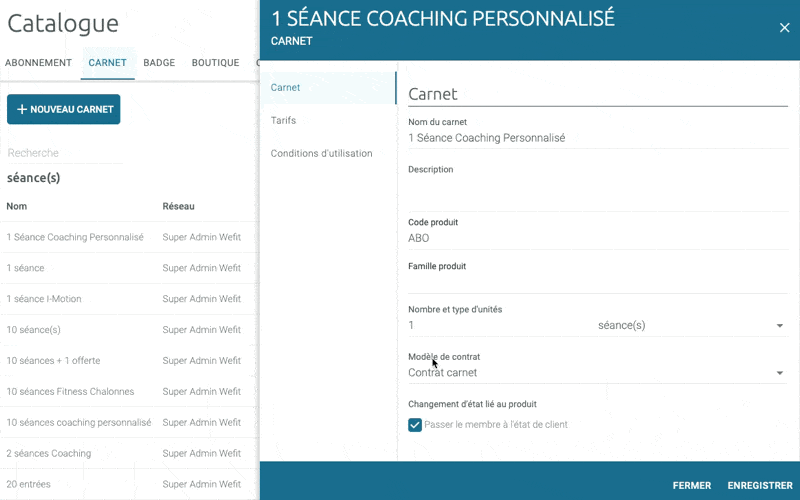
Task: Open the séance(s) unit type dropdown
Action: 692,326
